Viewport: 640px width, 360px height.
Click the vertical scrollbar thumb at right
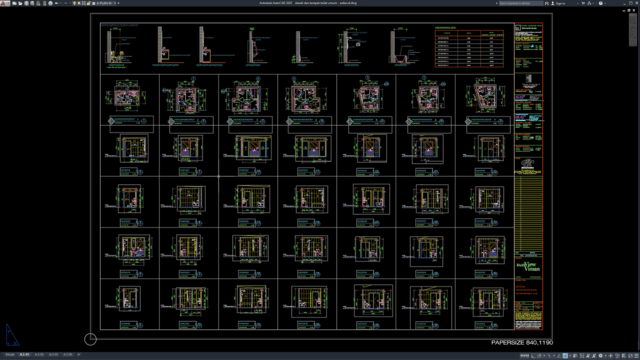pos(633,30)
